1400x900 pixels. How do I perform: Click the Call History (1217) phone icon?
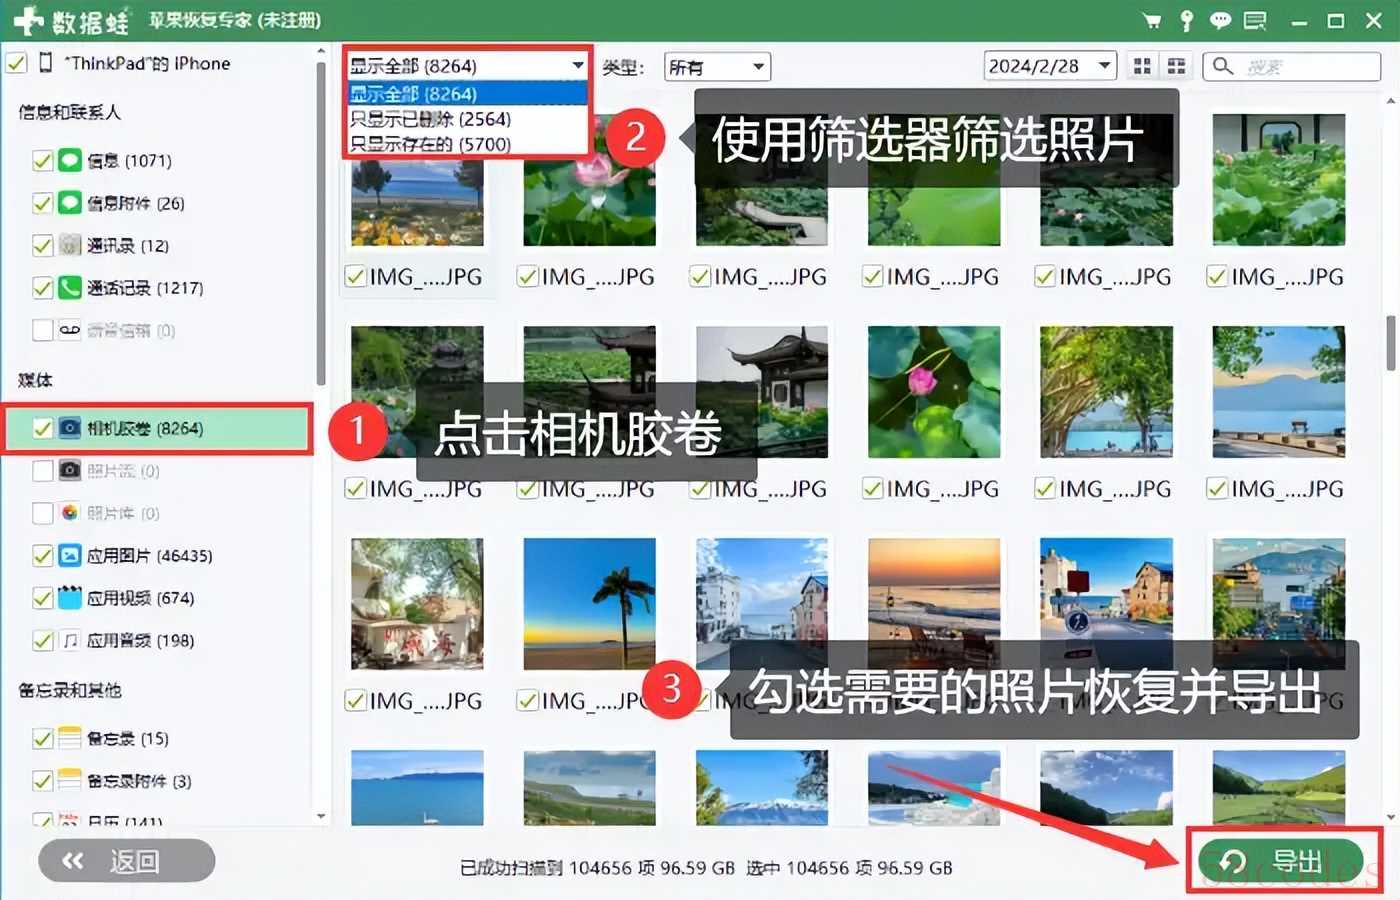tap(69, 288)
